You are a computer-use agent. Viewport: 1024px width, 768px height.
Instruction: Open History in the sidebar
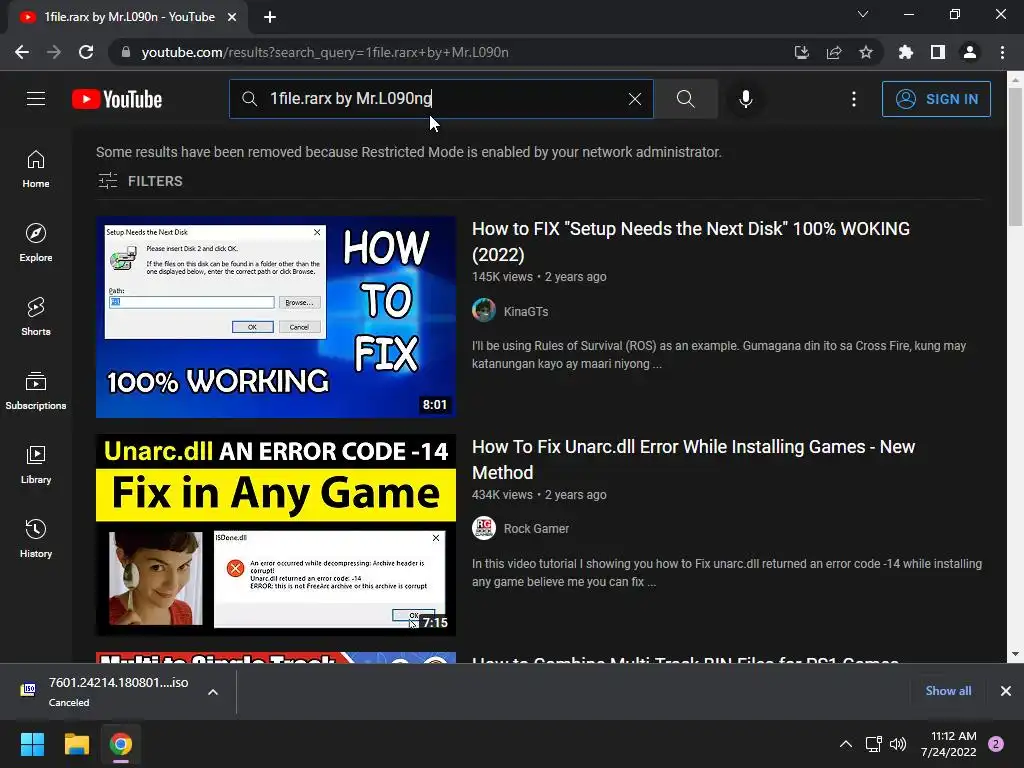(x=36, y=538)
